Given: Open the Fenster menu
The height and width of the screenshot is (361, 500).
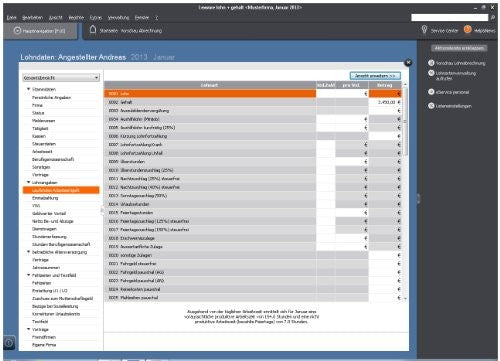Looking at the screenshot, I should (x=142, y=18).
